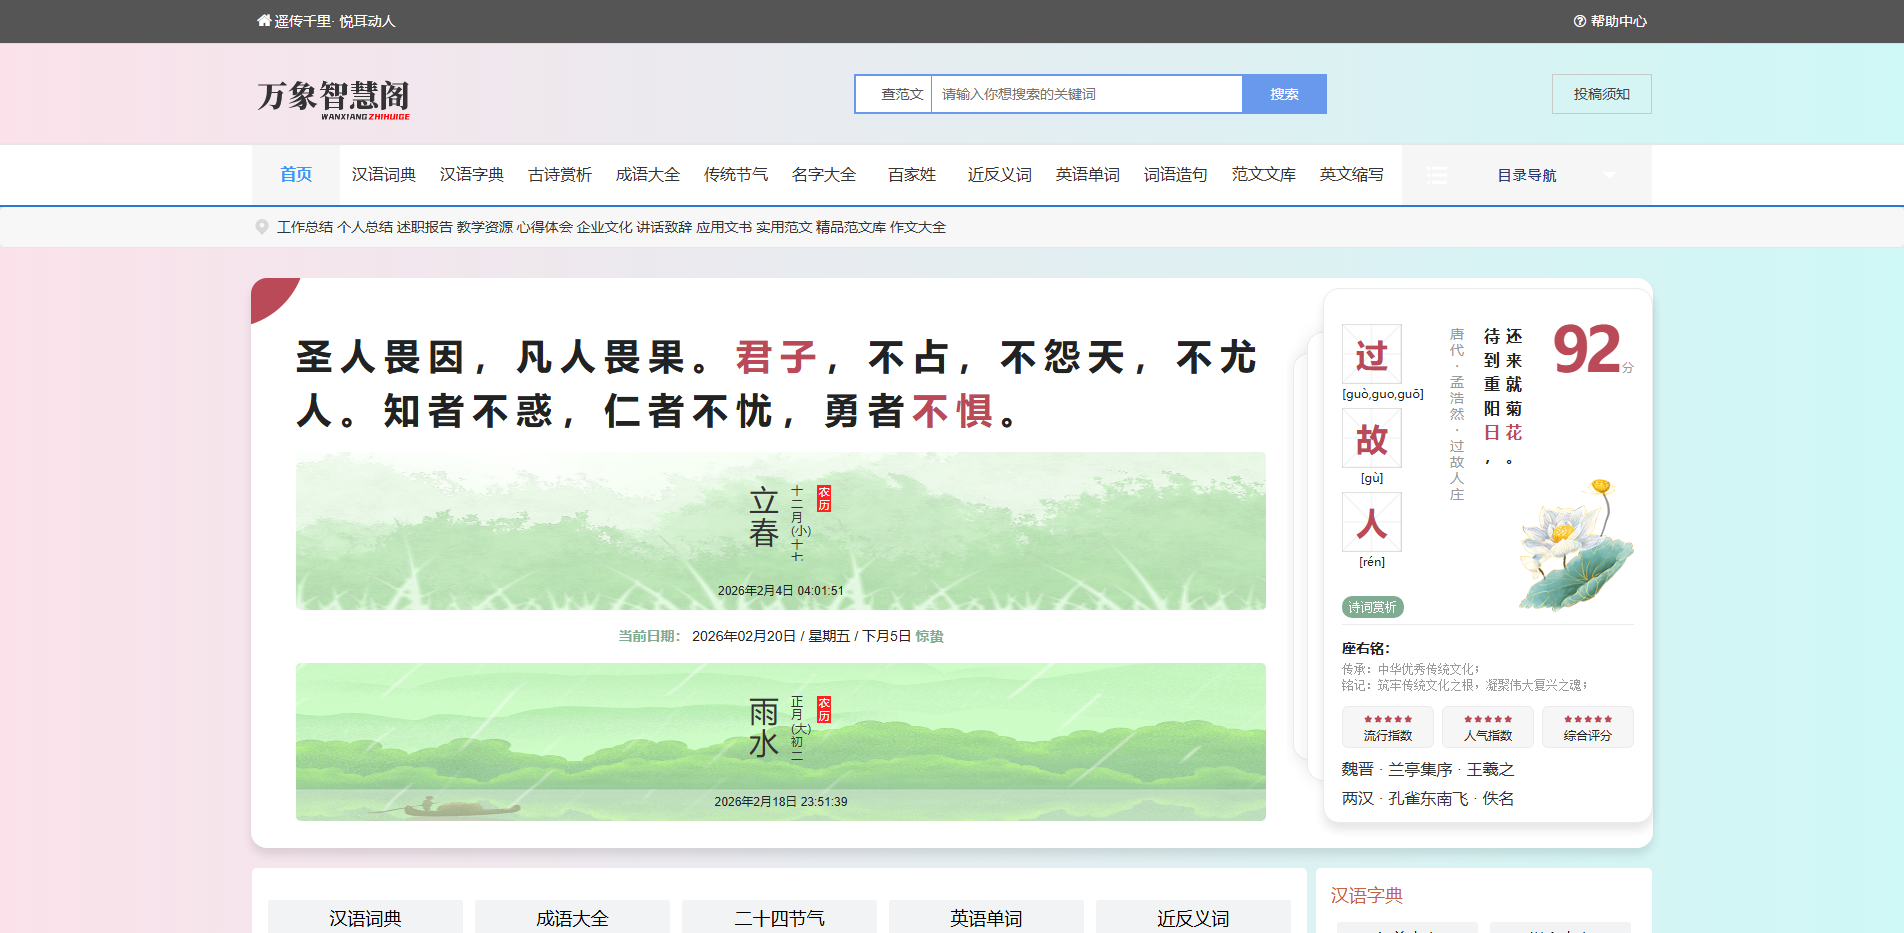Expand the 目录导航 navigation menu

pyautogui.click(x=1525, y=174)
